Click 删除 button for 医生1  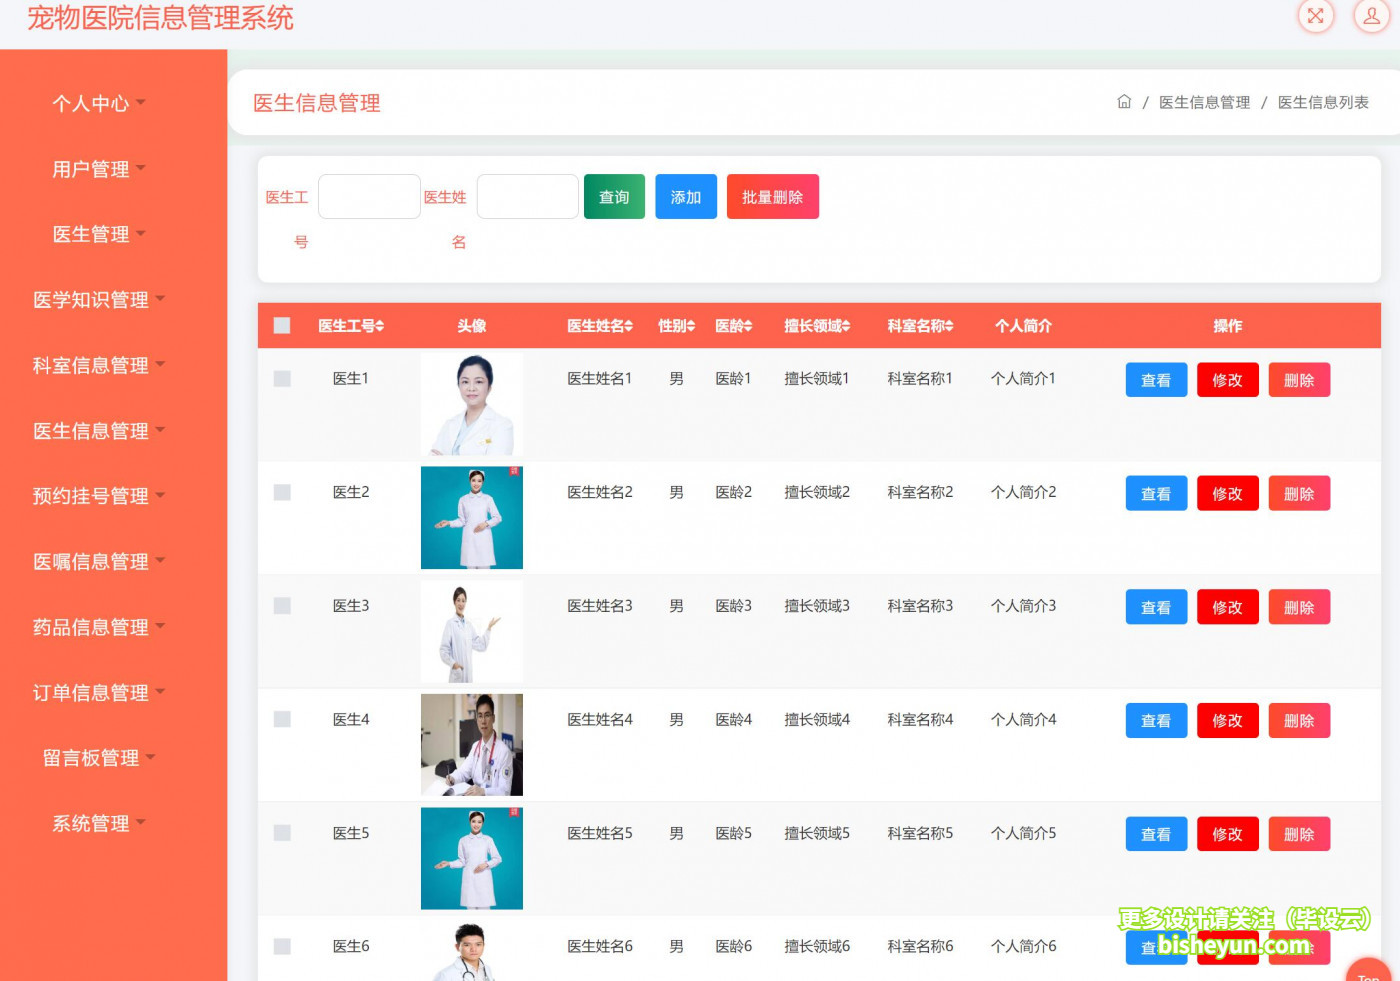pyautogui.click(x=1299, y=380)
